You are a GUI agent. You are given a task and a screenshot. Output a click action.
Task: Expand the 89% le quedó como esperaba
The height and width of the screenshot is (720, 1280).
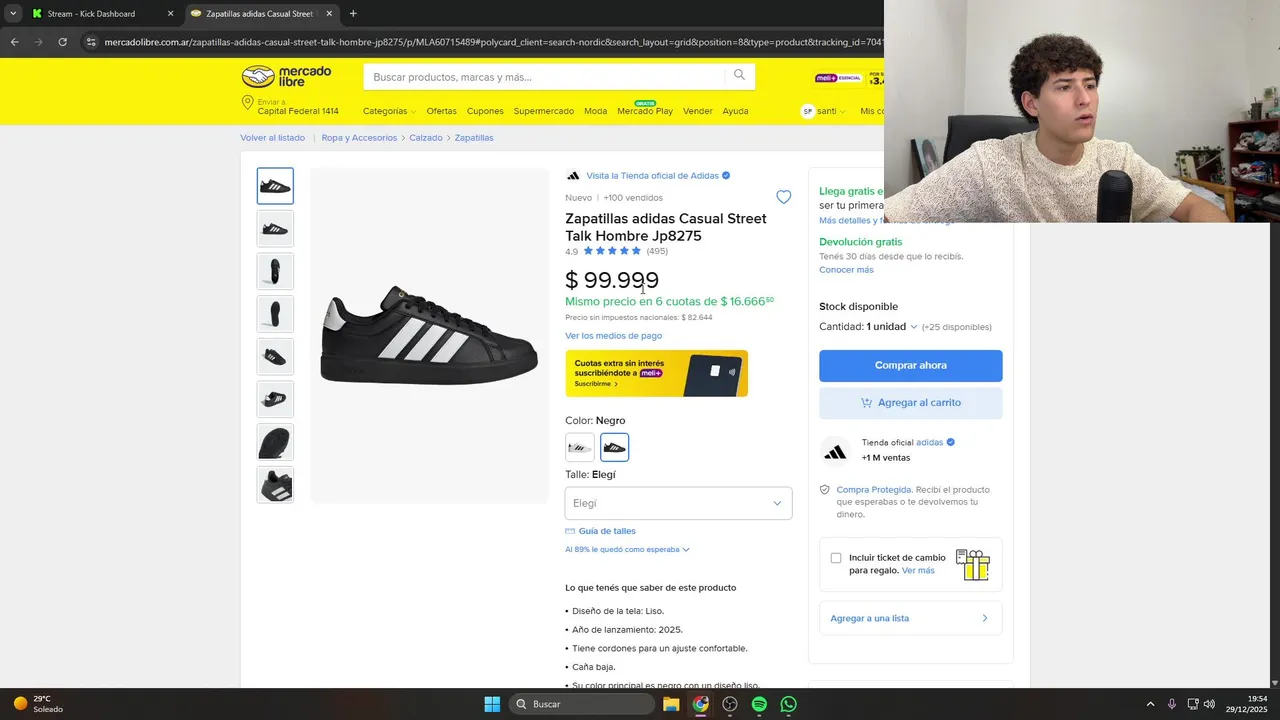[627, 549]
